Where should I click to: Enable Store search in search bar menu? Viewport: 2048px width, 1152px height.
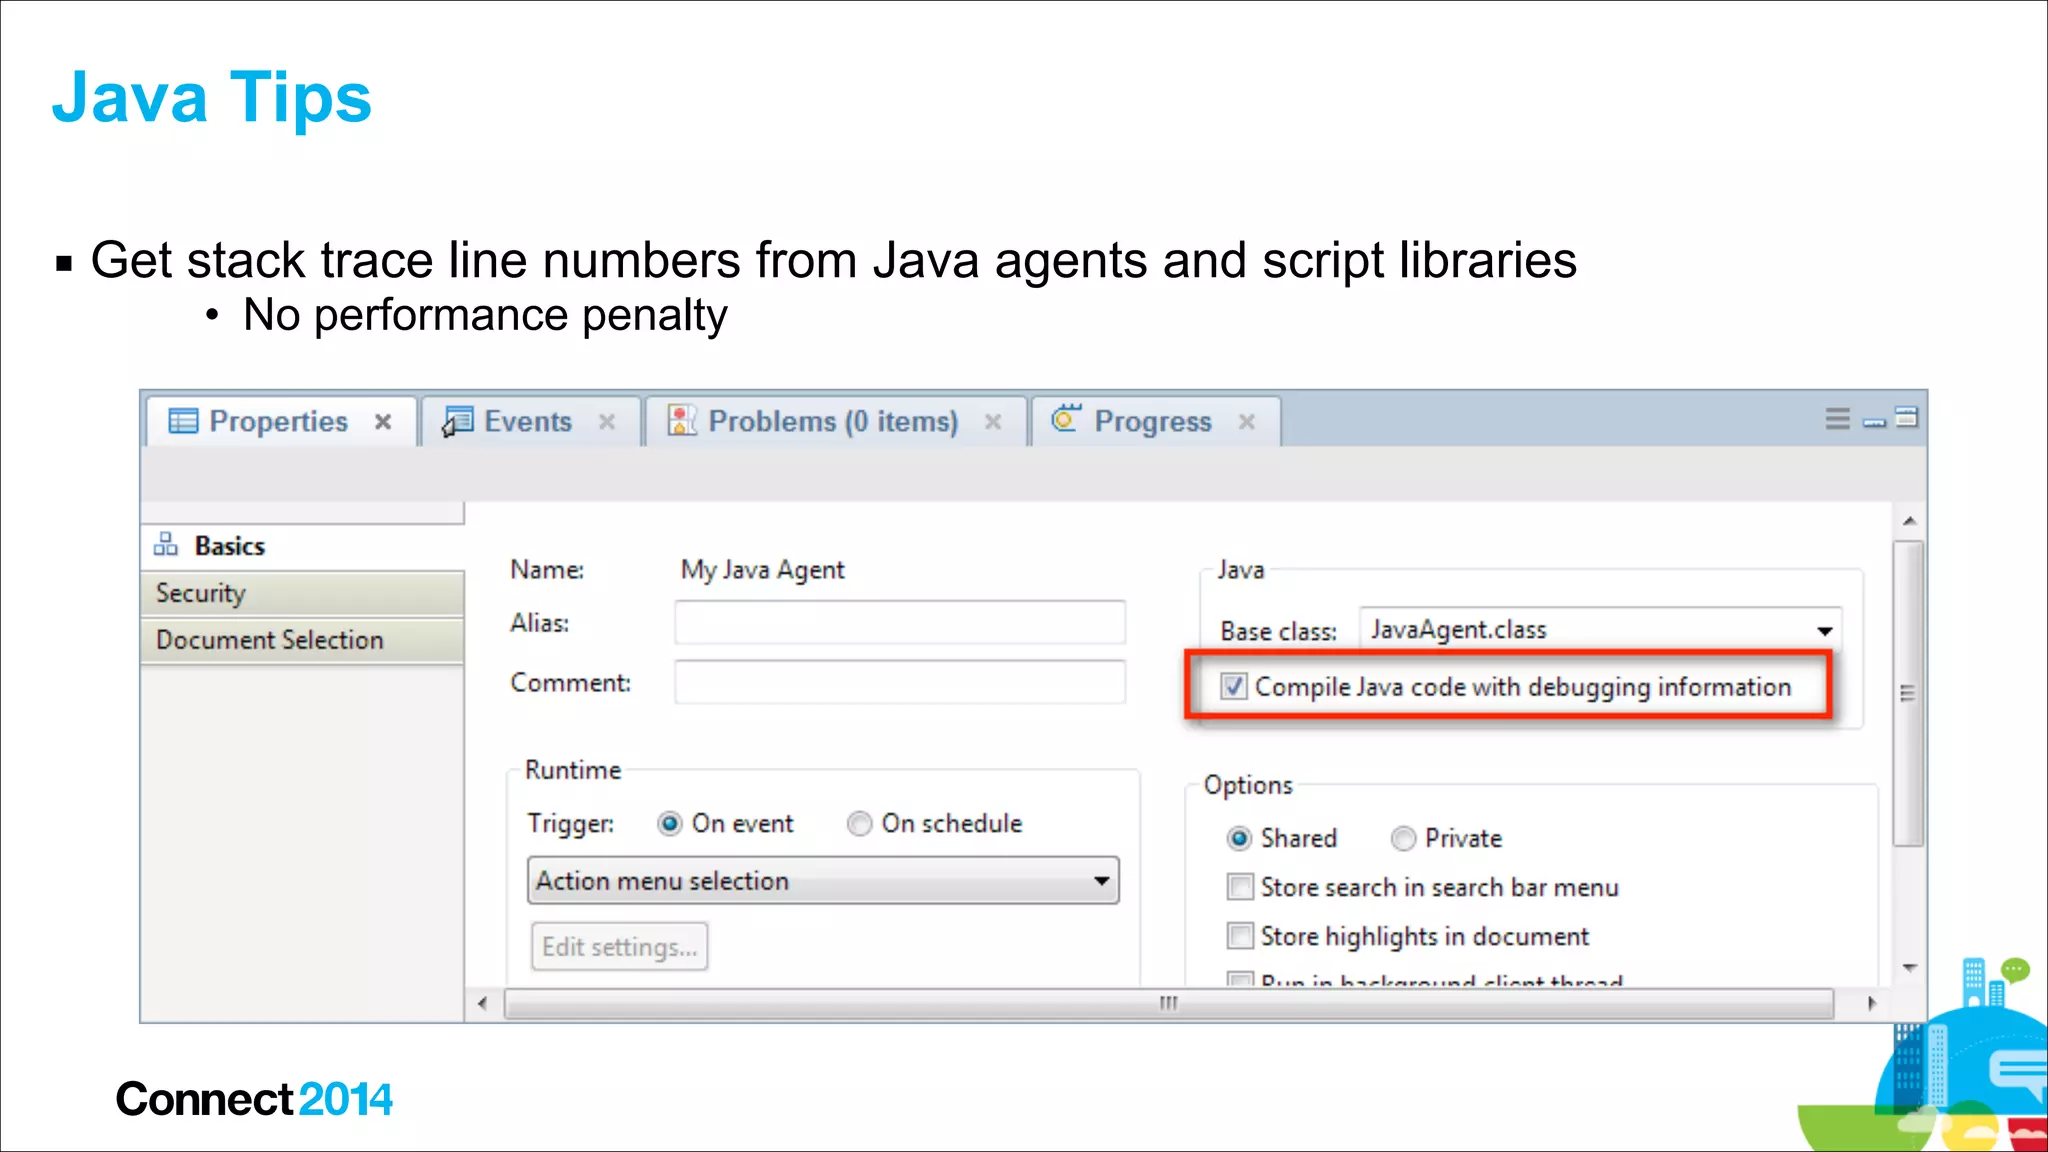[x=1240, y=886]
